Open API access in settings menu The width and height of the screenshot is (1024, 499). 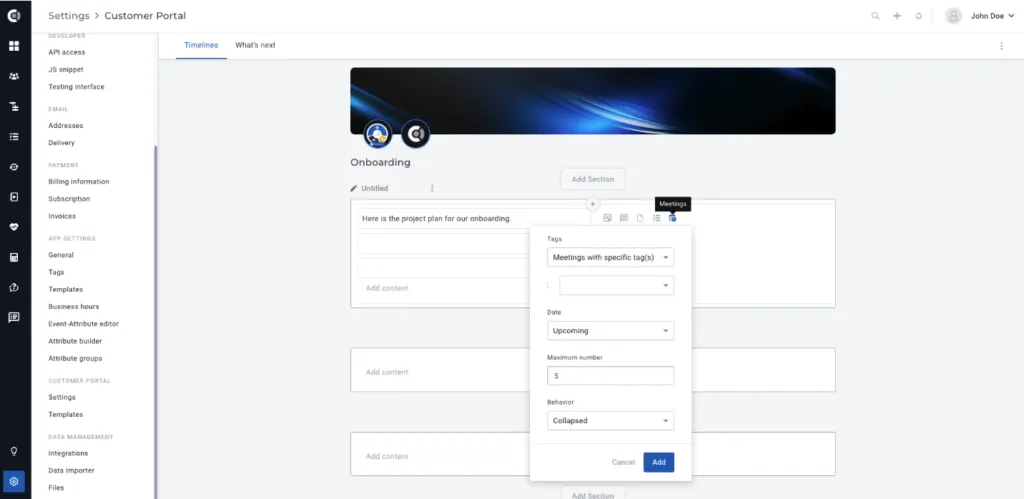click(x=67, y=52)
